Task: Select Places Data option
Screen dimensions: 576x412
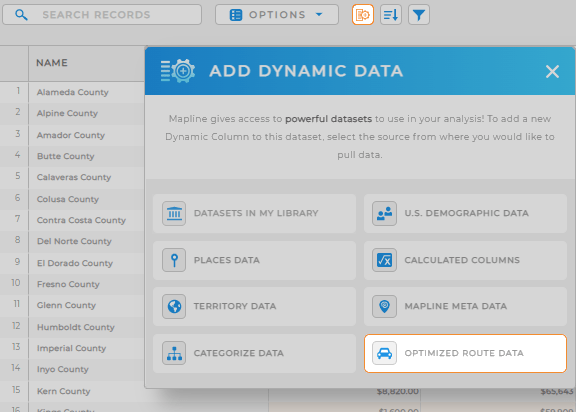Action: click(254, 260)
